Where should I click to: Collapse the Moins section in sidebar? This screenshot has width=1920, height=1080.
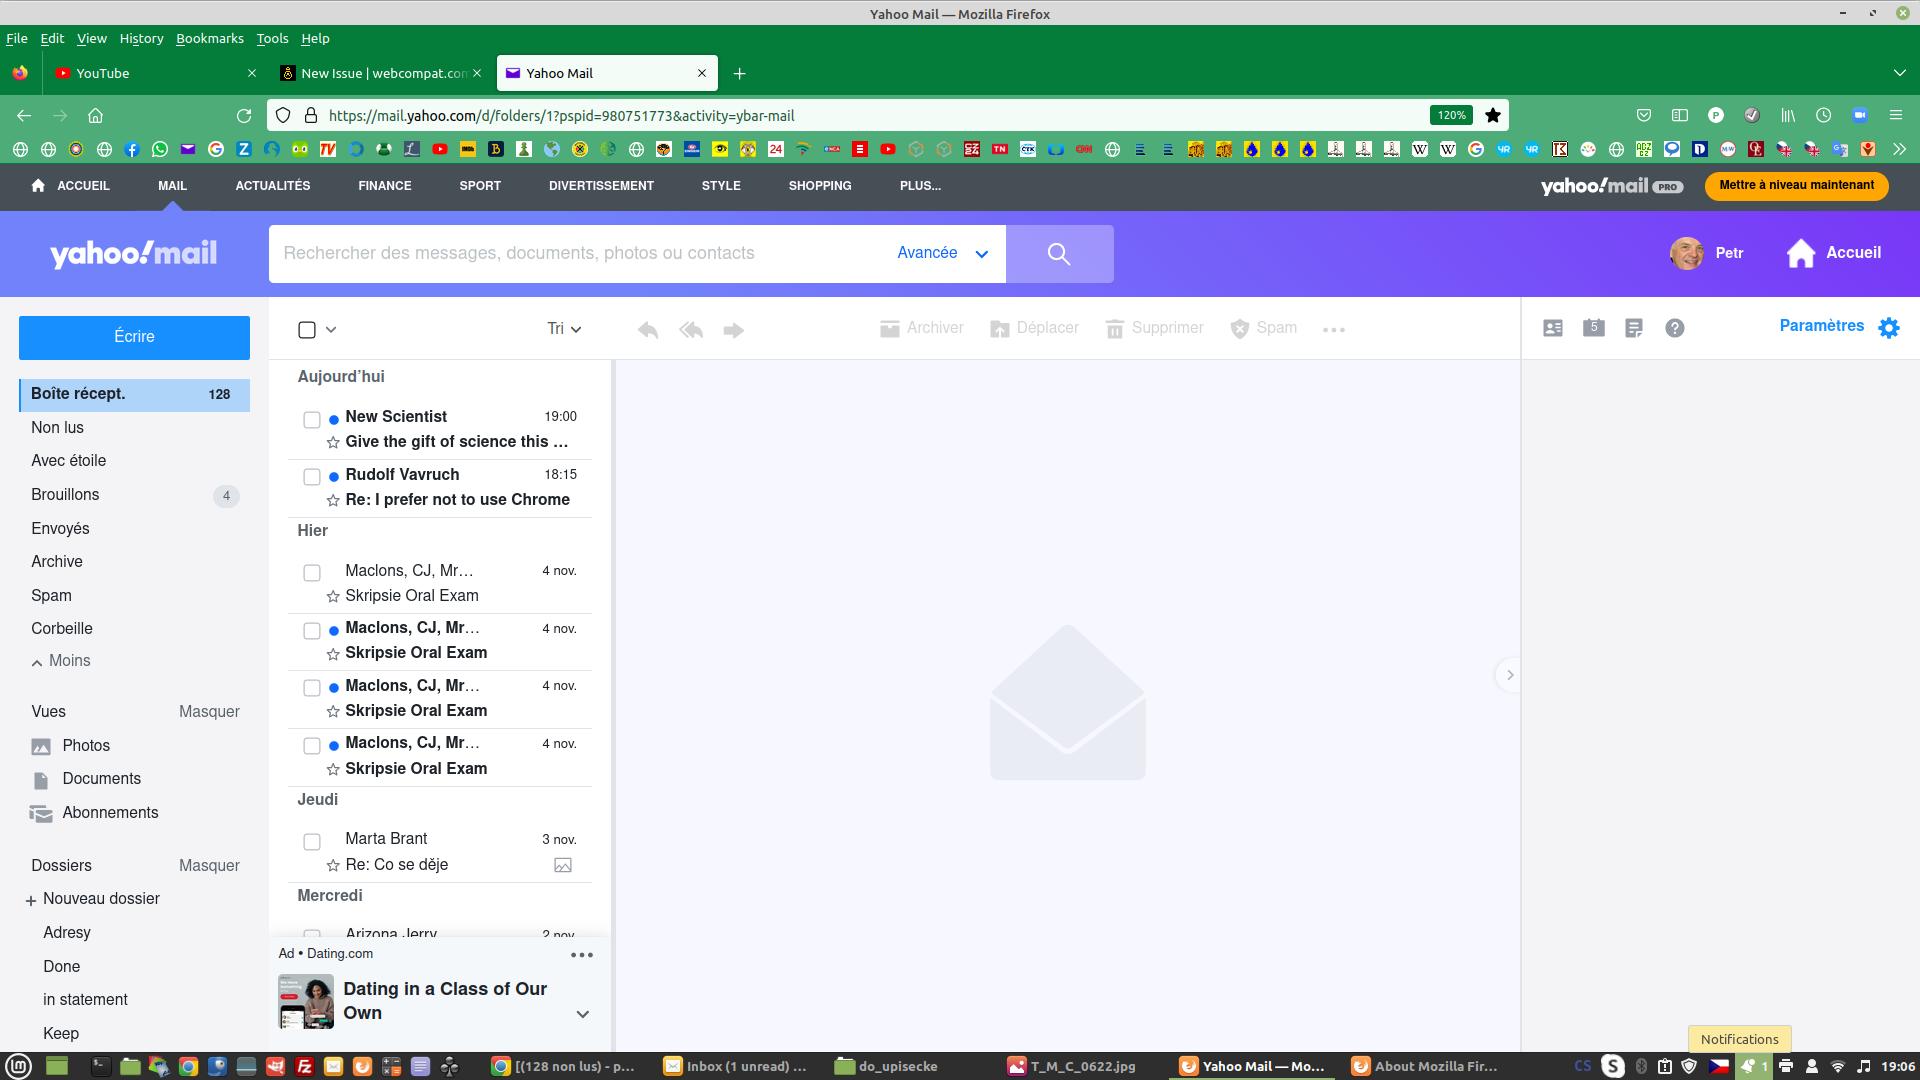[x=60, y=660]
